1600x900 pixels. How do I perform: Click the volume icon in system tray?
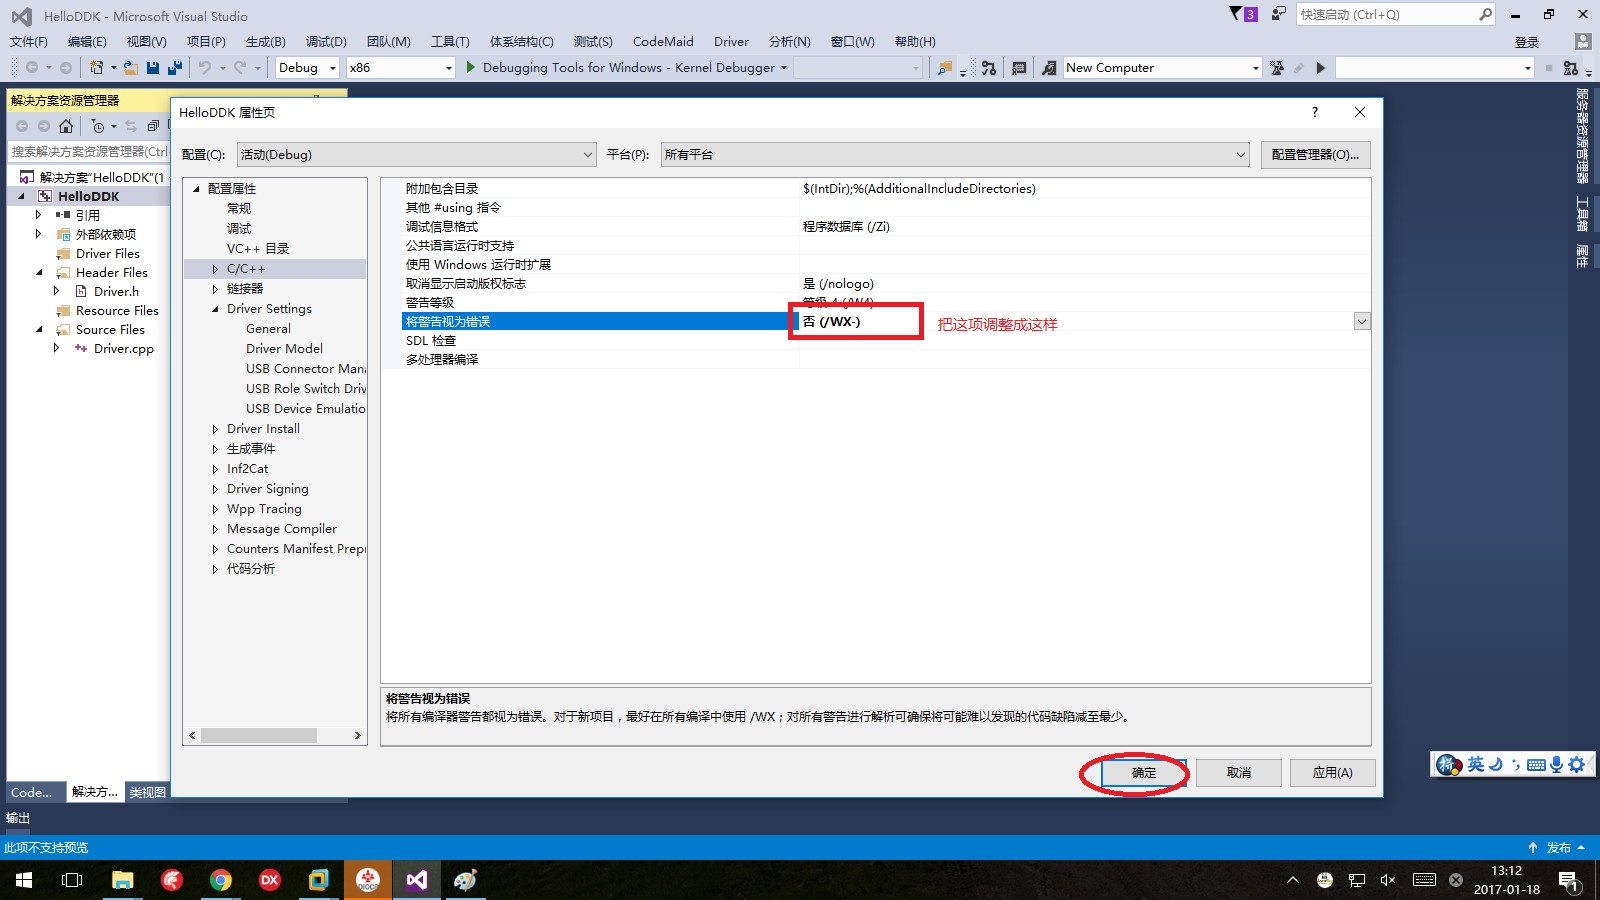[x=1388, y=880]
